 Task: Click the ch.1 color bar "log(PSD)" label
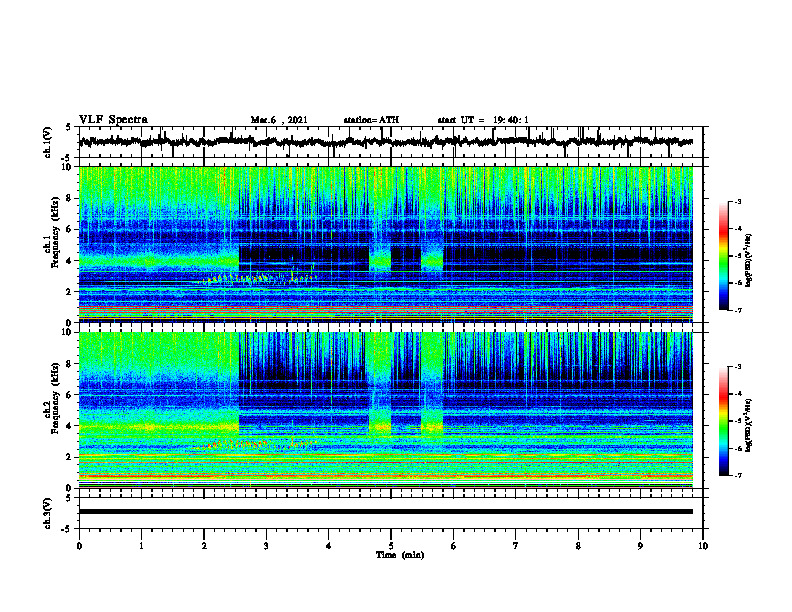pos(749,260)
